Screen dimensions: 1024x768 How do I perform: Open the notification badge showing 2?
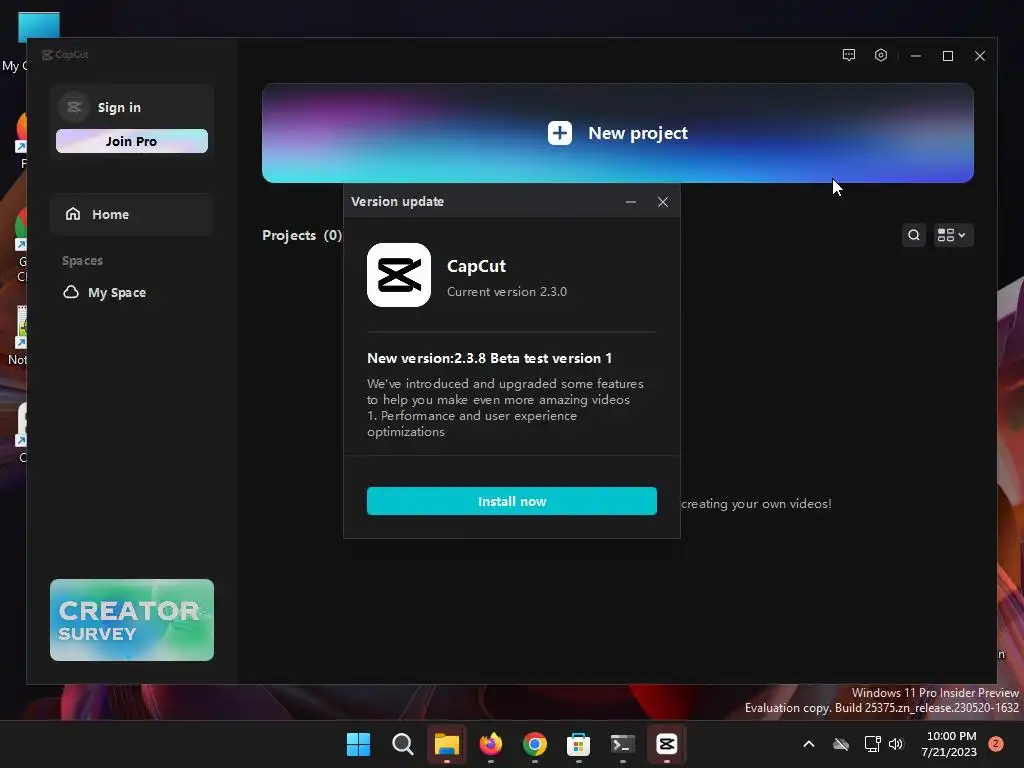click(996, 743)
